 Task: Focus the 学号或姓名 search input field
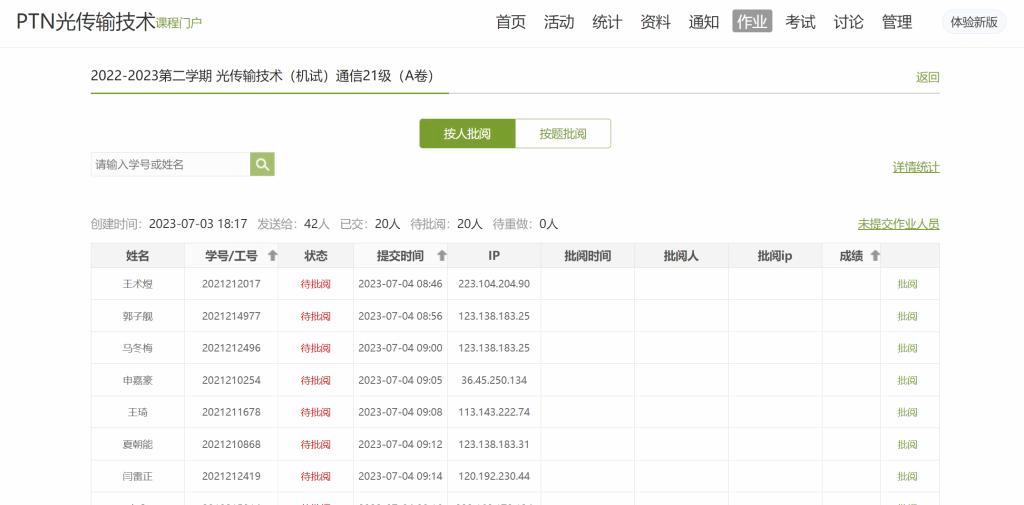170,164
